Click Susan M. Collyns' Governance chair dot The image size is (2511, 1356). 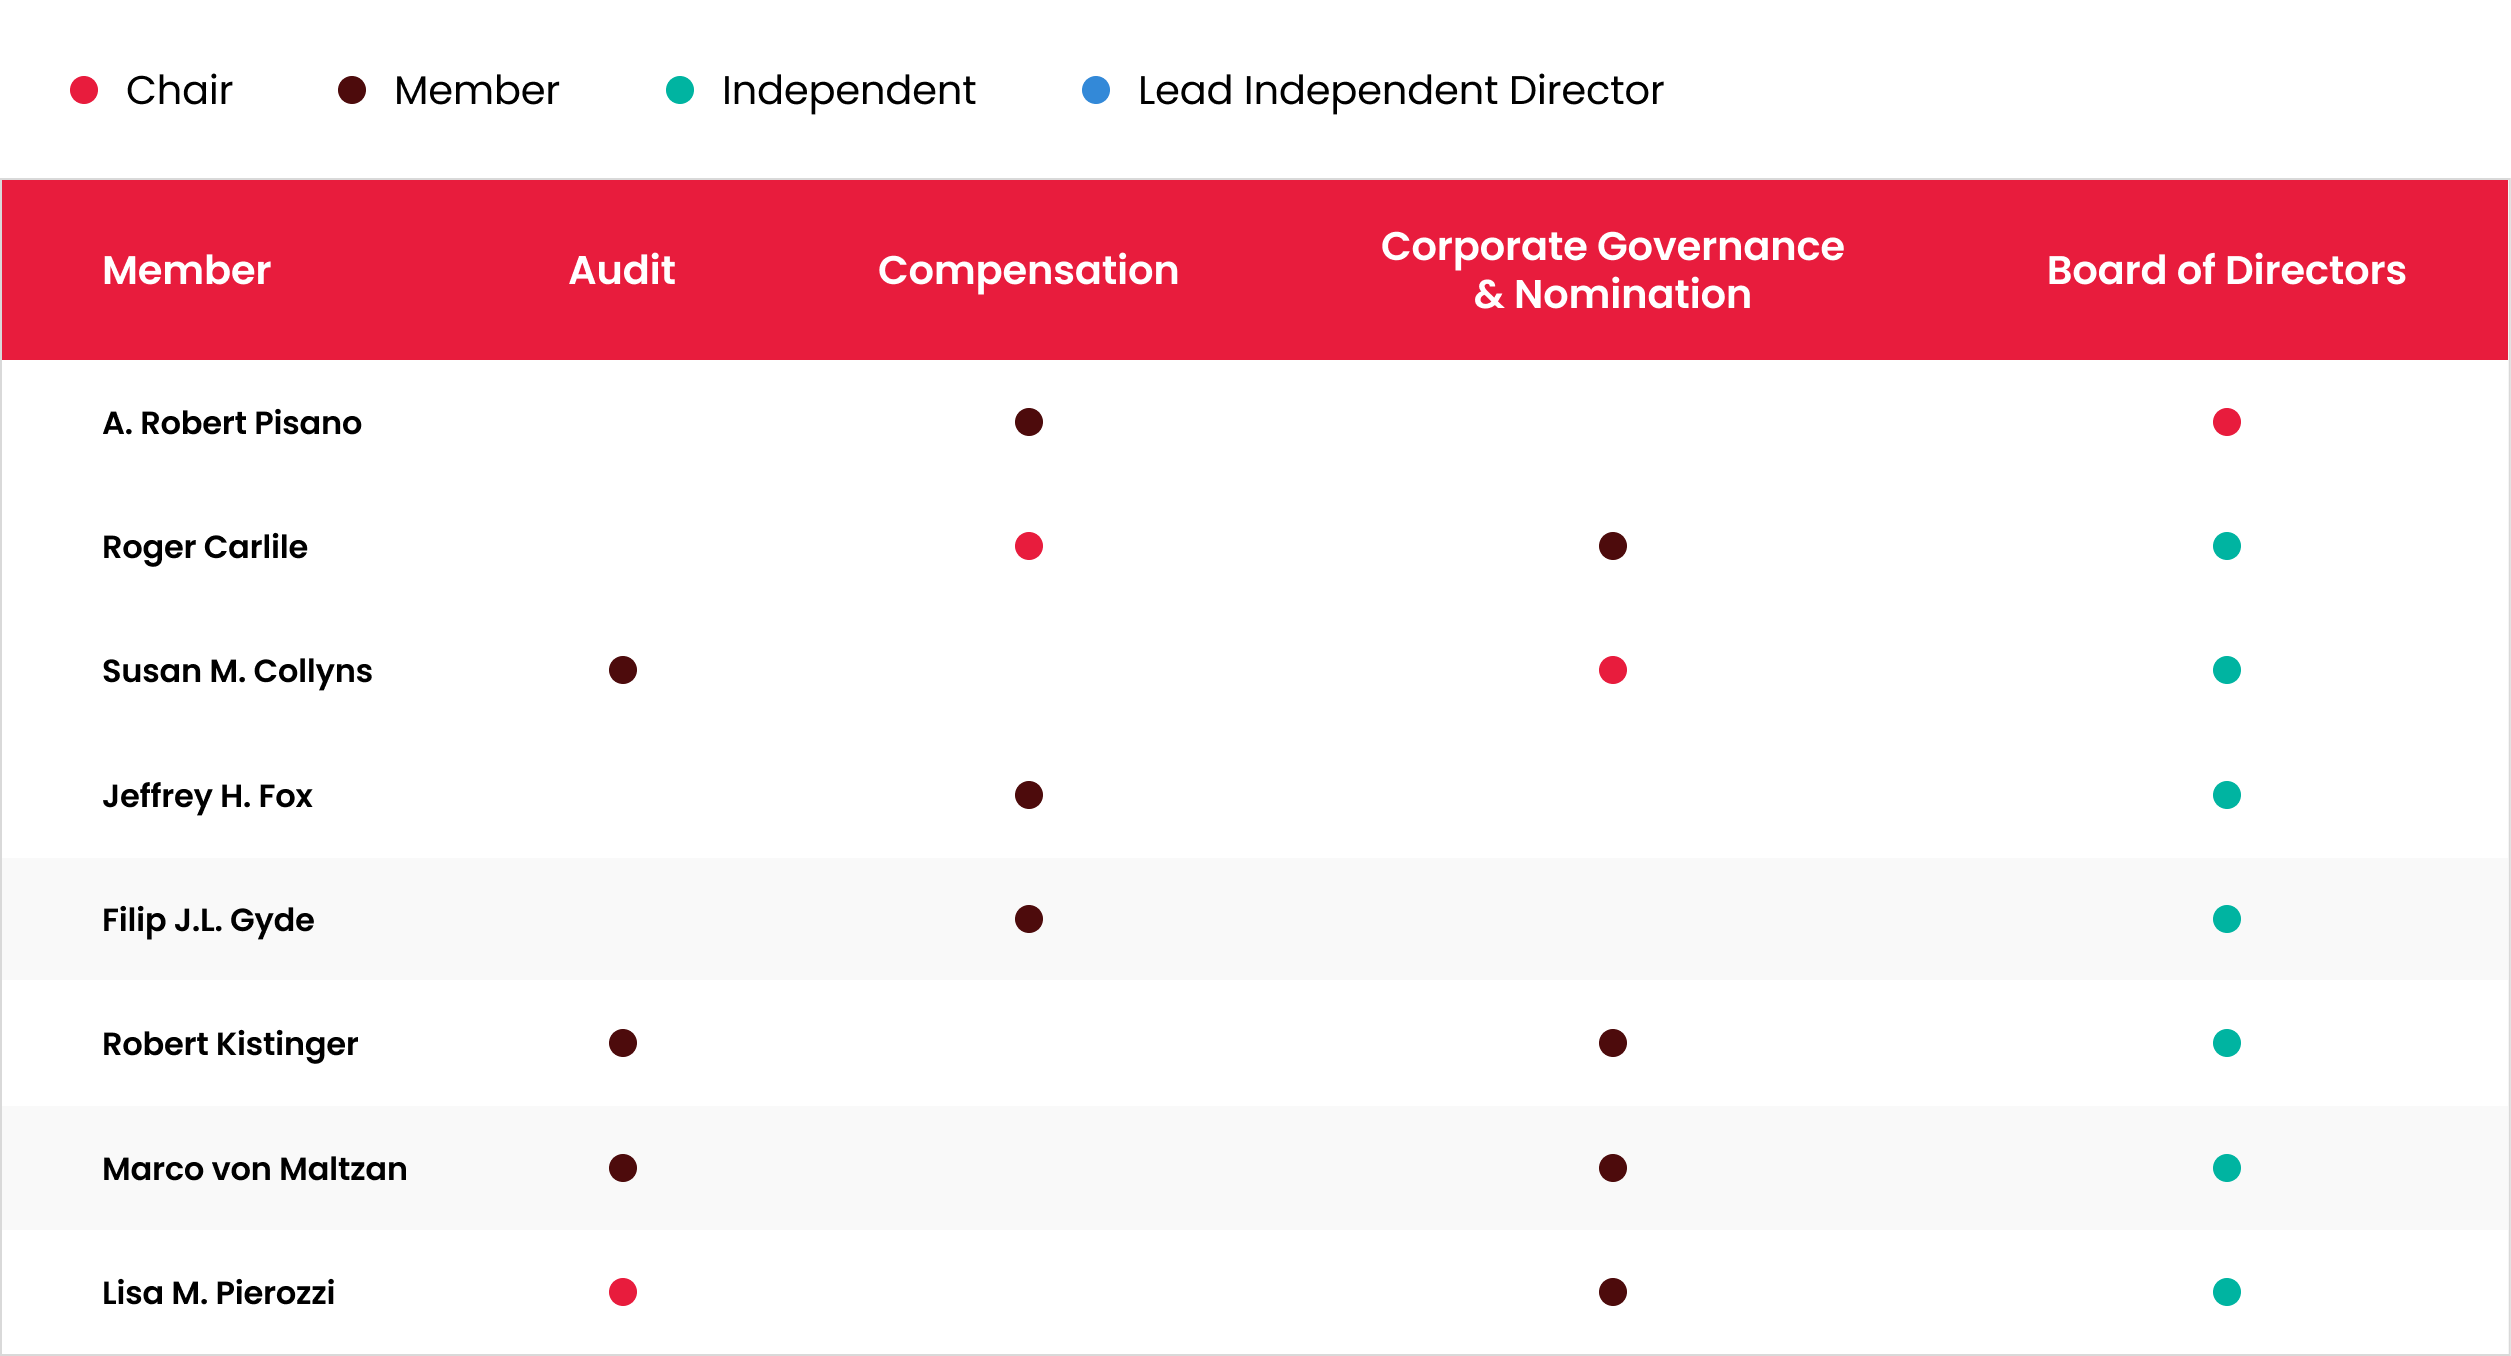click(1612, 670)
